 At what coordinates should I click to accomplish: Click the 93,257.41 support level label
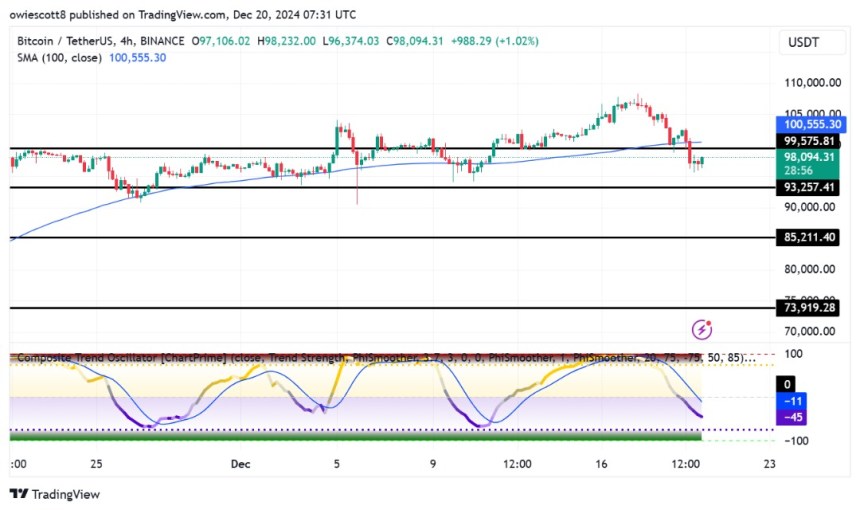[811, 187]
